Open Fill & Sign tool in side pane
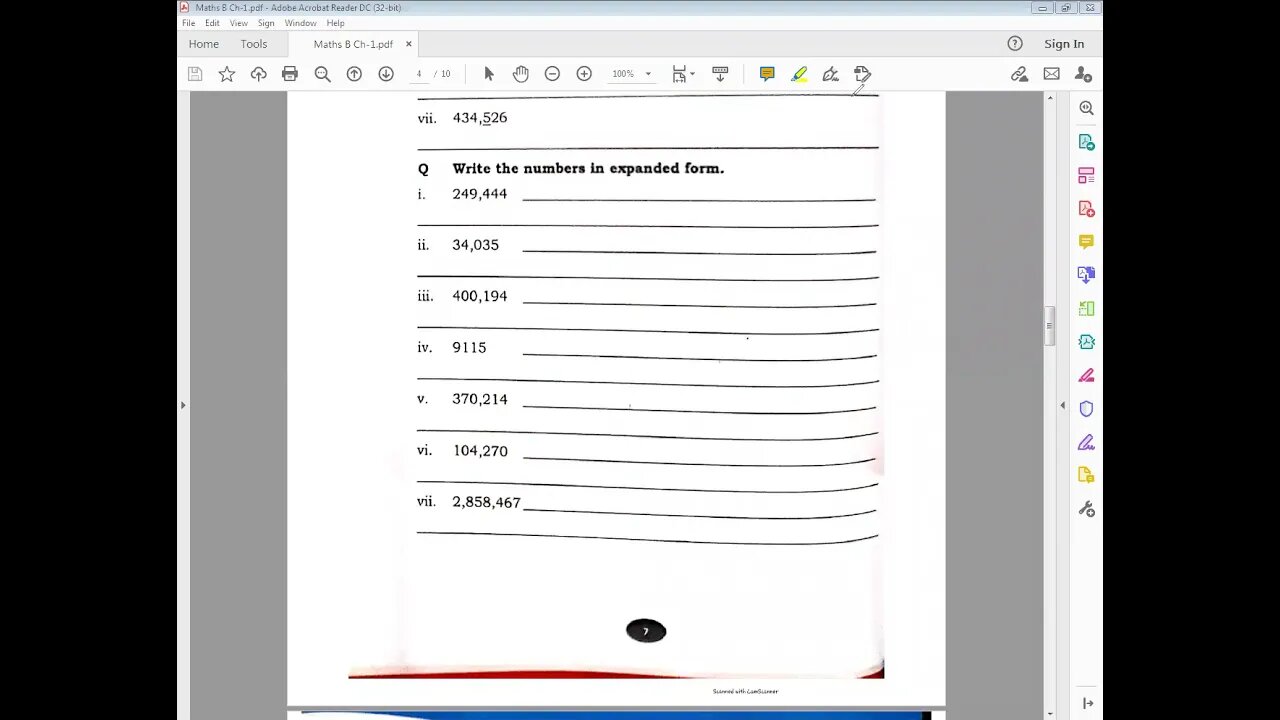 (x=1087, y=443)
